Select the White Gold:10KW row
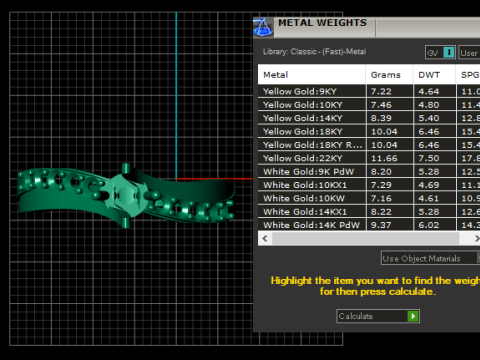This screenshot has height=360, width=480. click(x=369, y=198)
